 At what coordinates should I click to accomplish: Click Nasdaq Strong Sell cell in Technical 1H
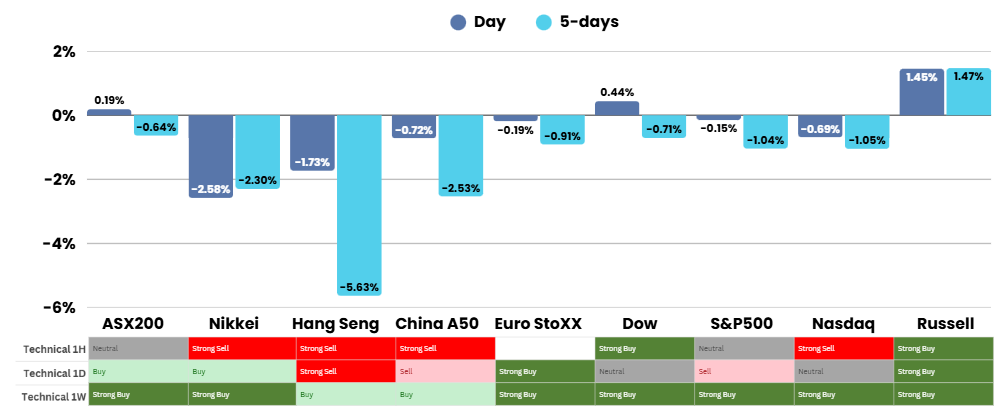coord(844,348)
